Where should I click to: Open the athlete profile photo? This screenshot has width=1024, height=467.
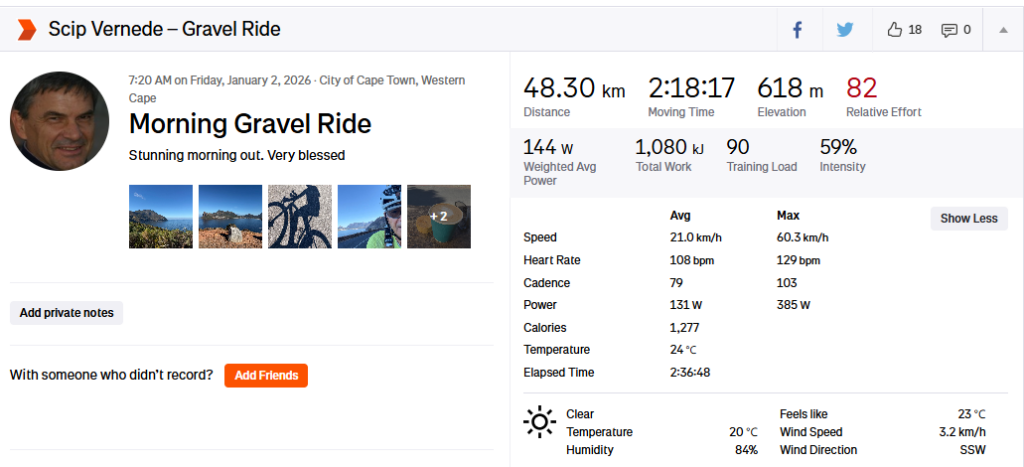(59, 121)
